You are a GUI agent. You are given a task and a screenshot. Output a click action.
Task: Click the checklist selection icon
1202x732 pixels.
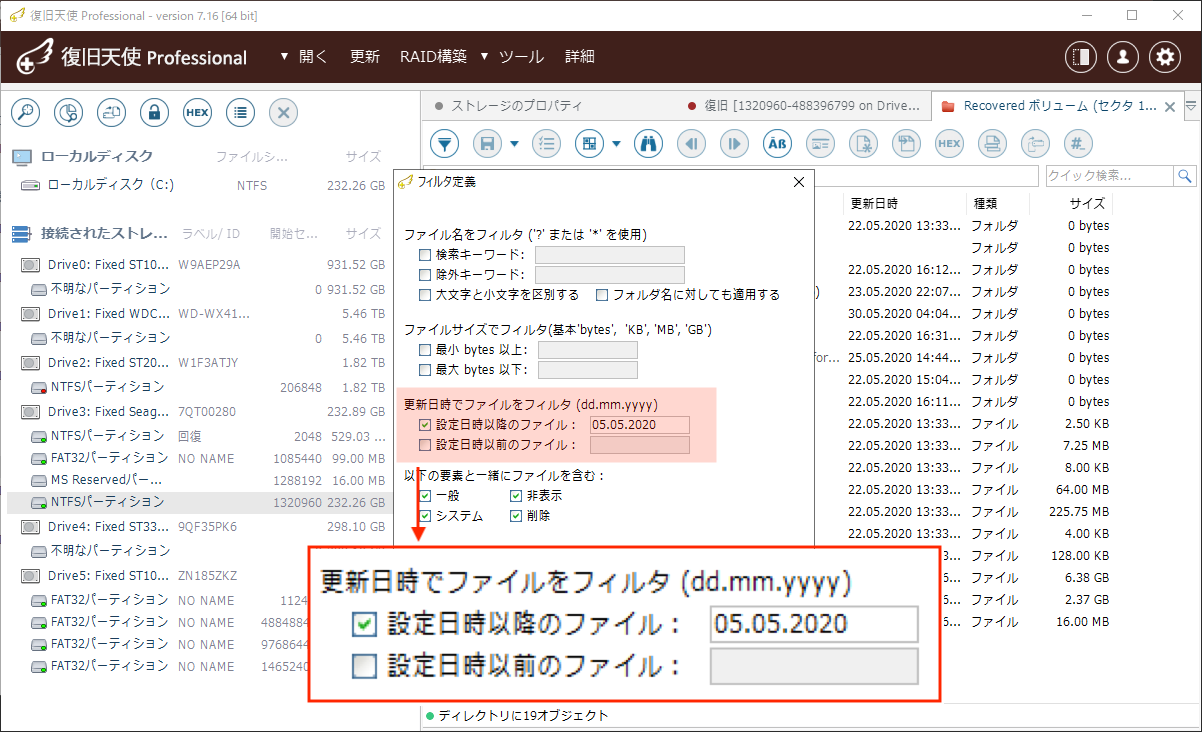coord(546,144)
